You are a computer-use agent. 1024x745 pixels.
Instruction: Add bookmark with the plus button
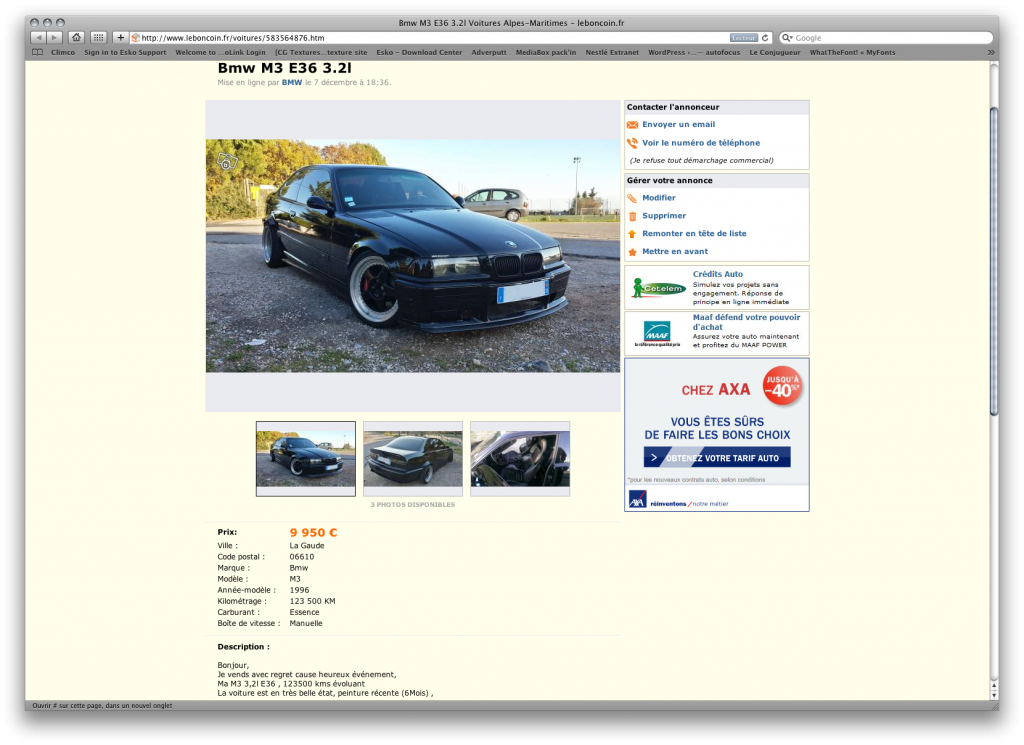tap(120, 38)
